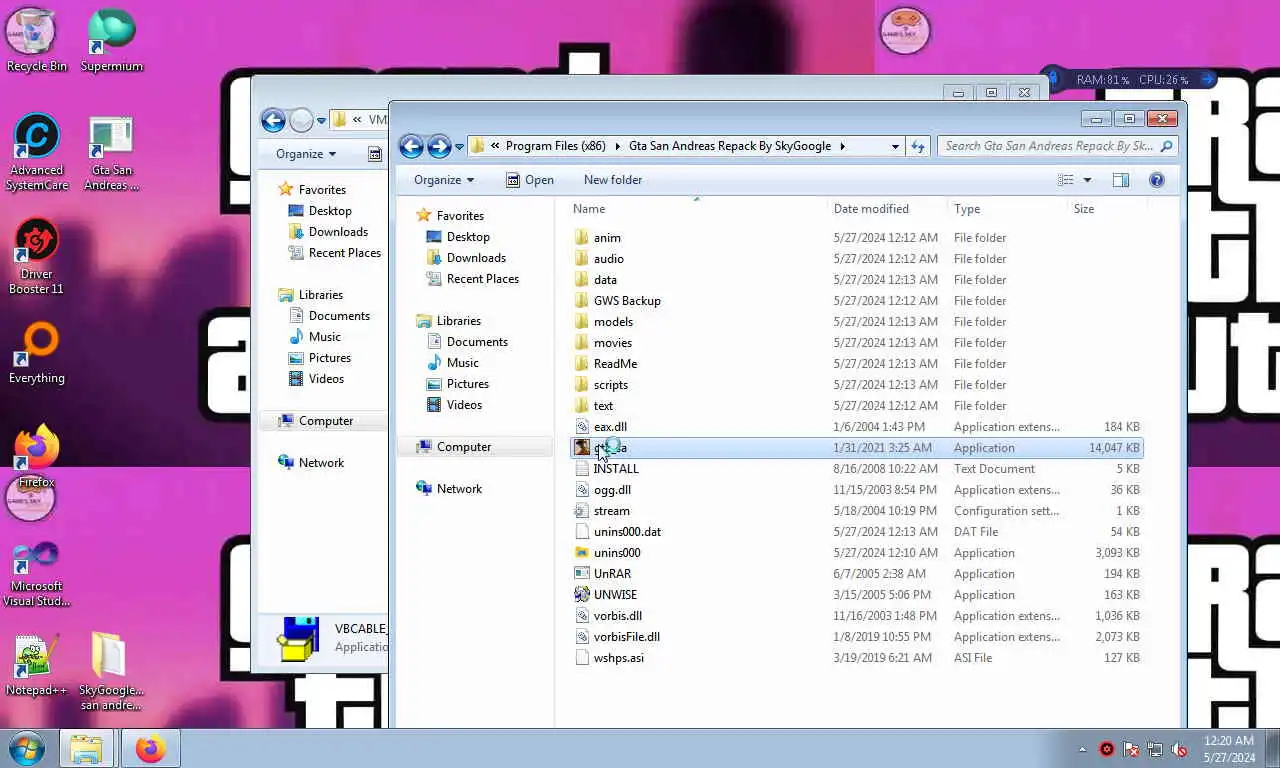Open the Organize dropdown in front window
This screenshot has height=768, width=1280.
[444, 180]
